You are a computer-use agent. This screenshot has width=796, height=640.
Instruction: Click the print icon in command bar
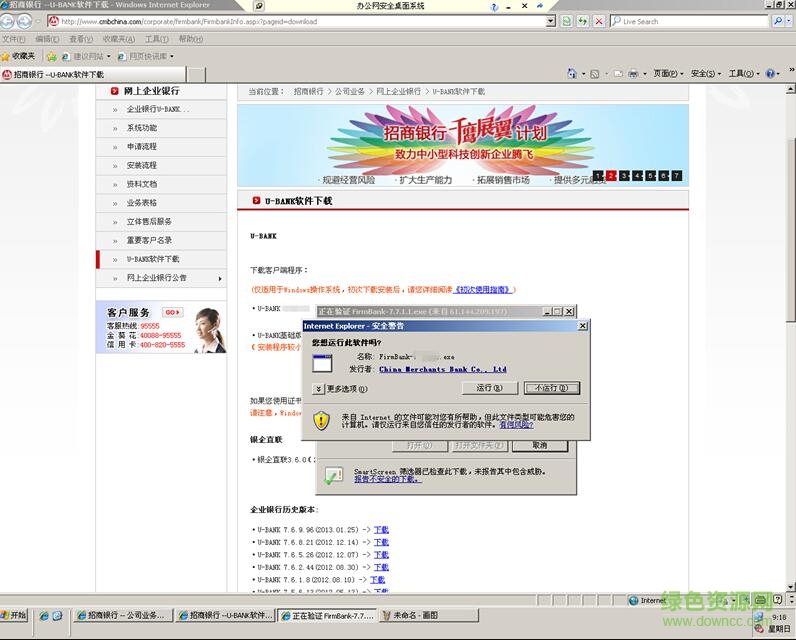pyautogui.click(x=633, y=74)
